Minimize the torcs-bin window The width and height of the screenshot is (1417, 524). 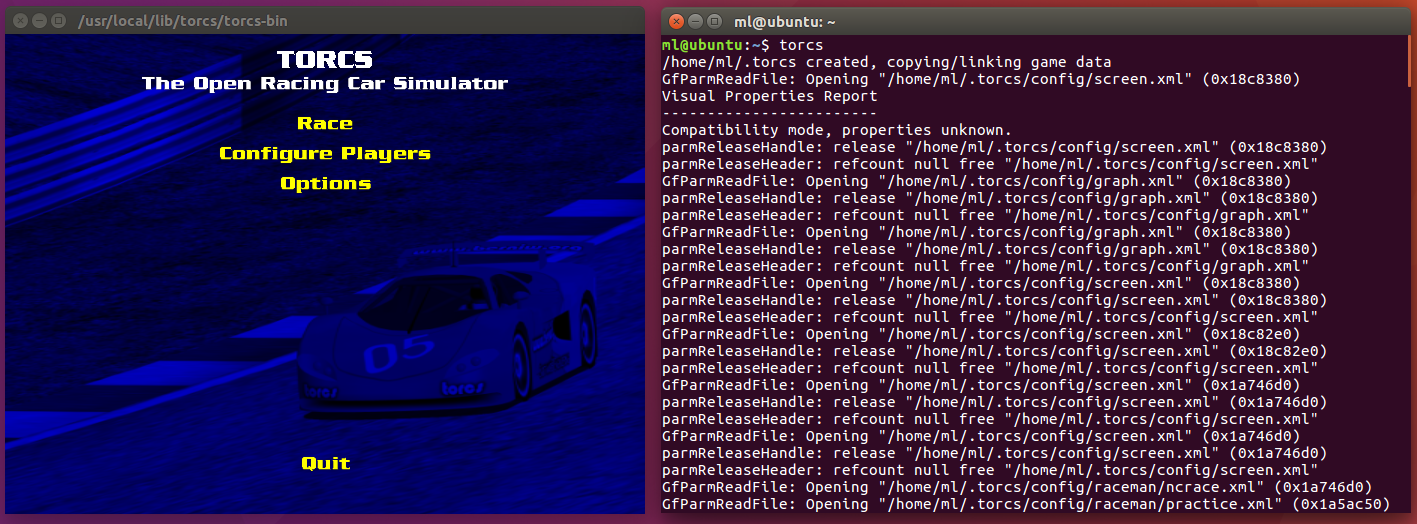coord(39,20)
